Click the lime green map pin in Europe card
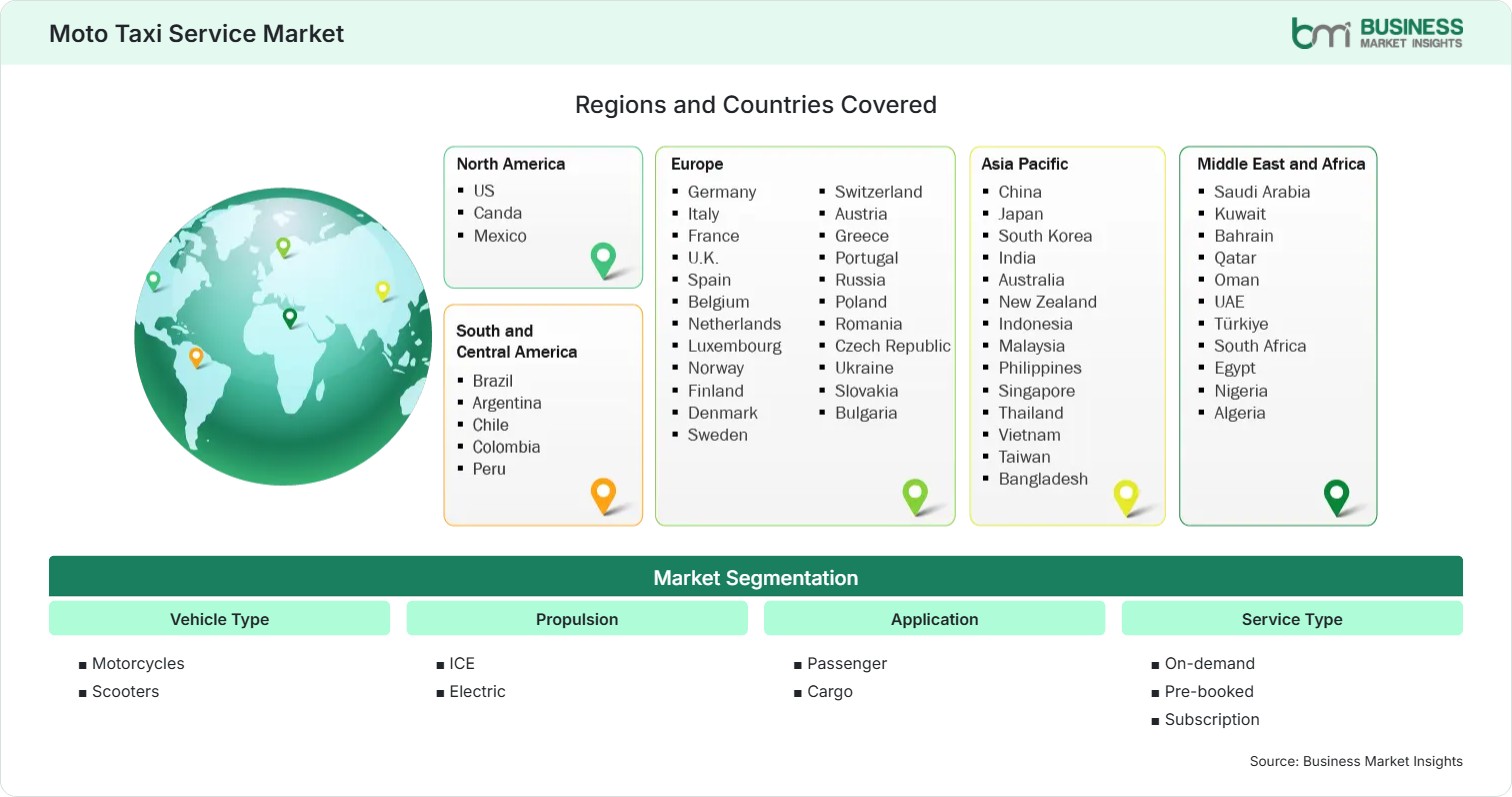The height and width of the screenshot is (797, 1512). pos(915,497)
